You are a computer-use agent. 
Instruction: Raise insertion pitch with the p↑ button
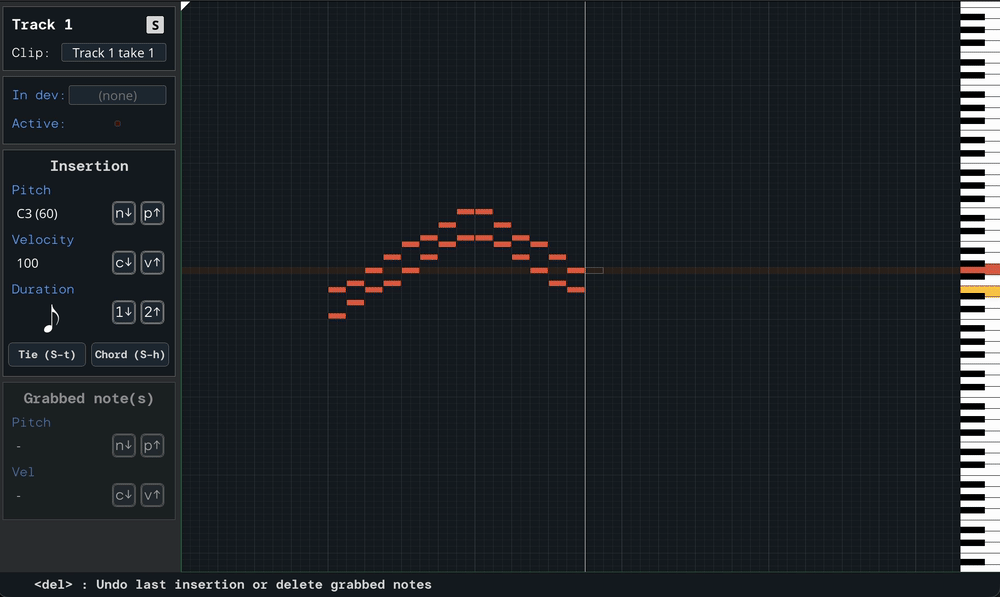tap(152, 213)
